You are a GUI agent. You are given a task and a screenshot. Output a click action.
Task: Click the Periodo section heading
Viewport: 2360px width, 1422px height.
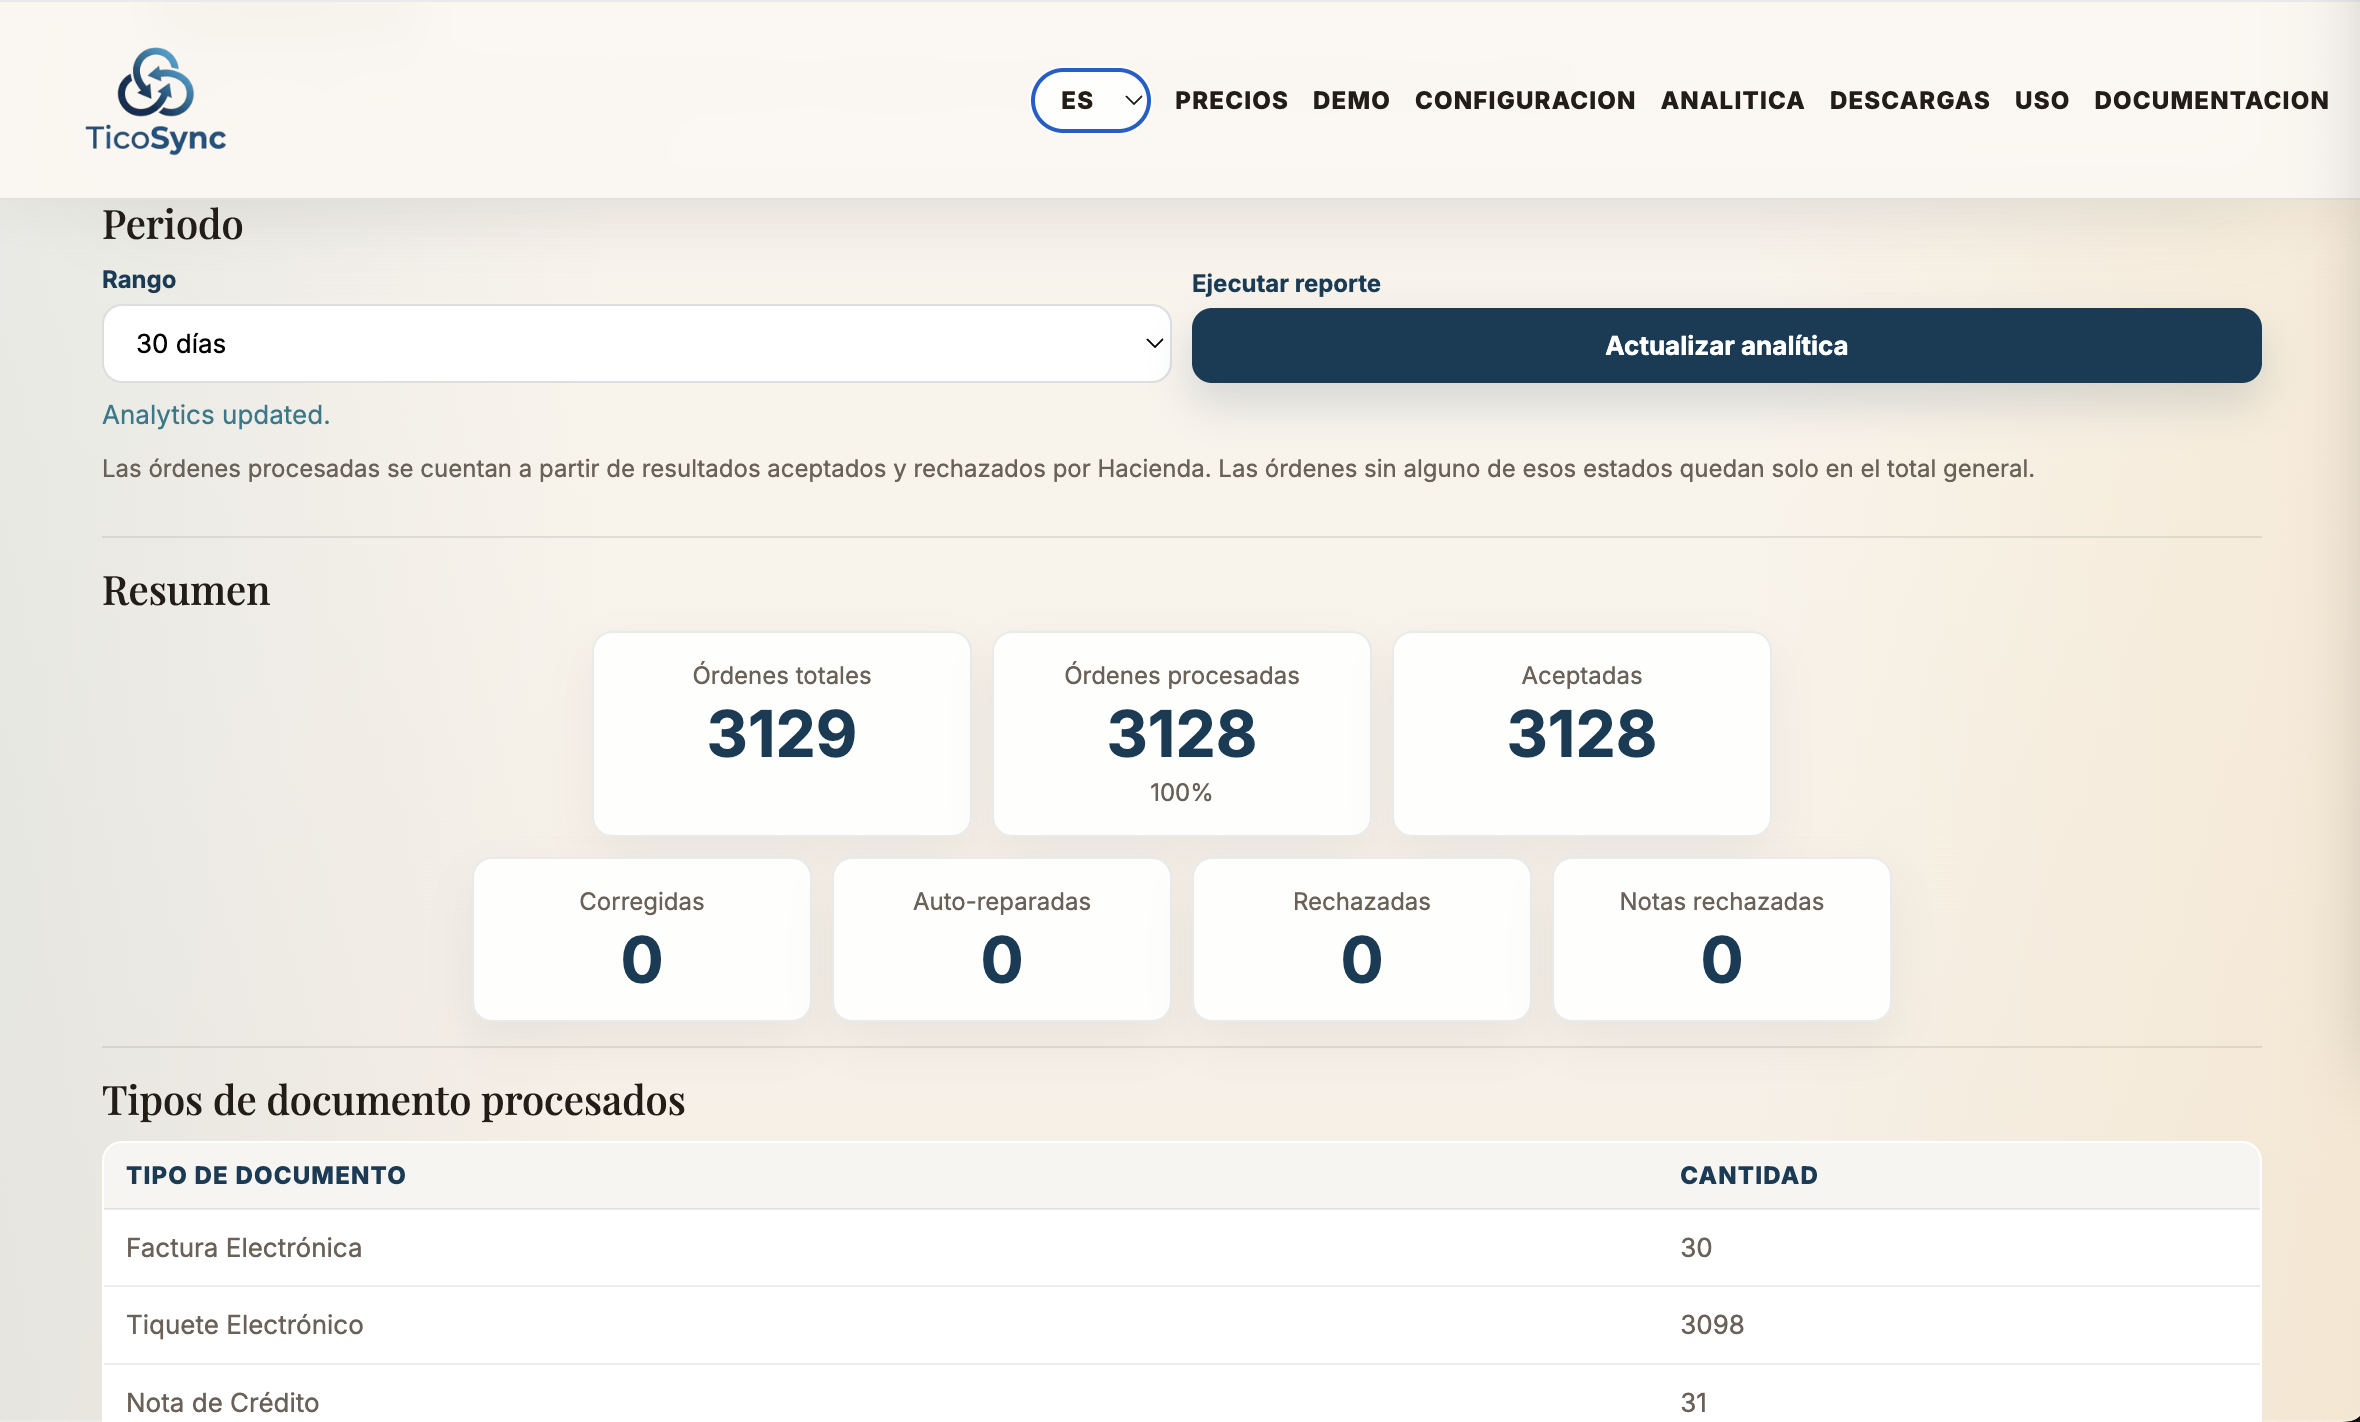(173, 224)
